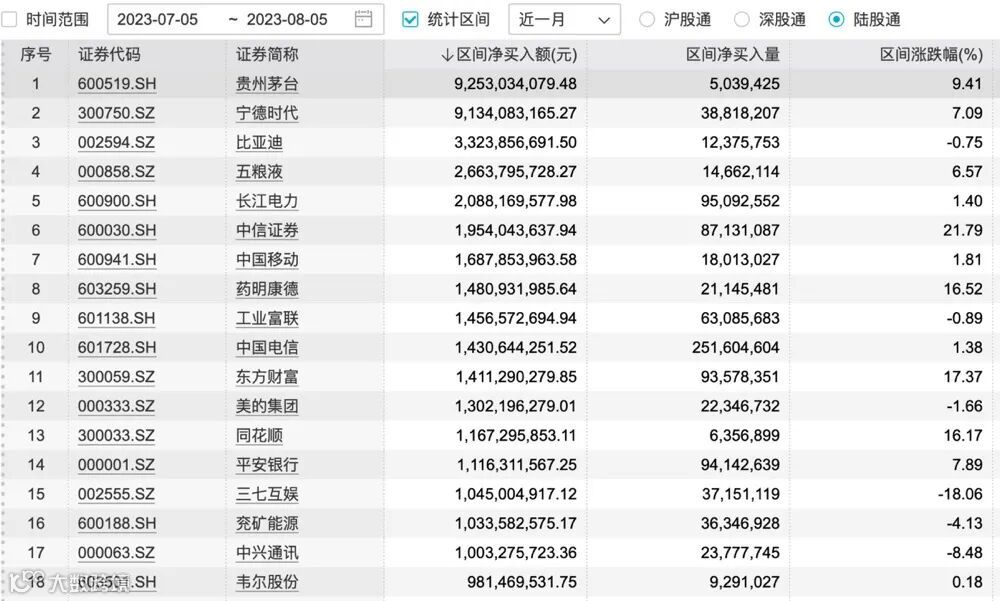This screenshot has height=601, width=1000.
Task: Open 同花顺 stock name link
Action: pos(260,436)
